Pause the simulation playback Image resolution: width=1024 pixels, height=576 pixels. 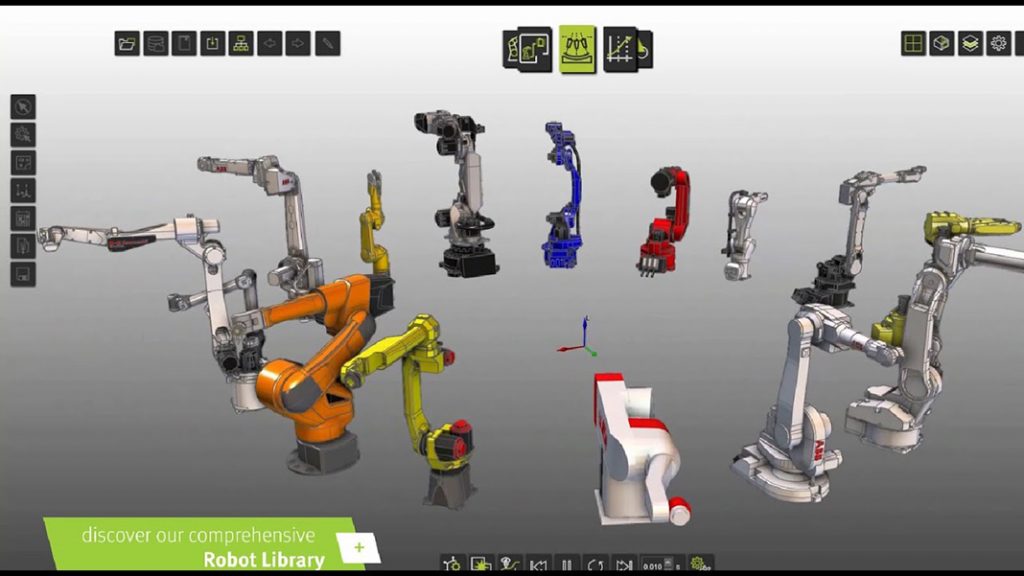(x=567, y=564)
